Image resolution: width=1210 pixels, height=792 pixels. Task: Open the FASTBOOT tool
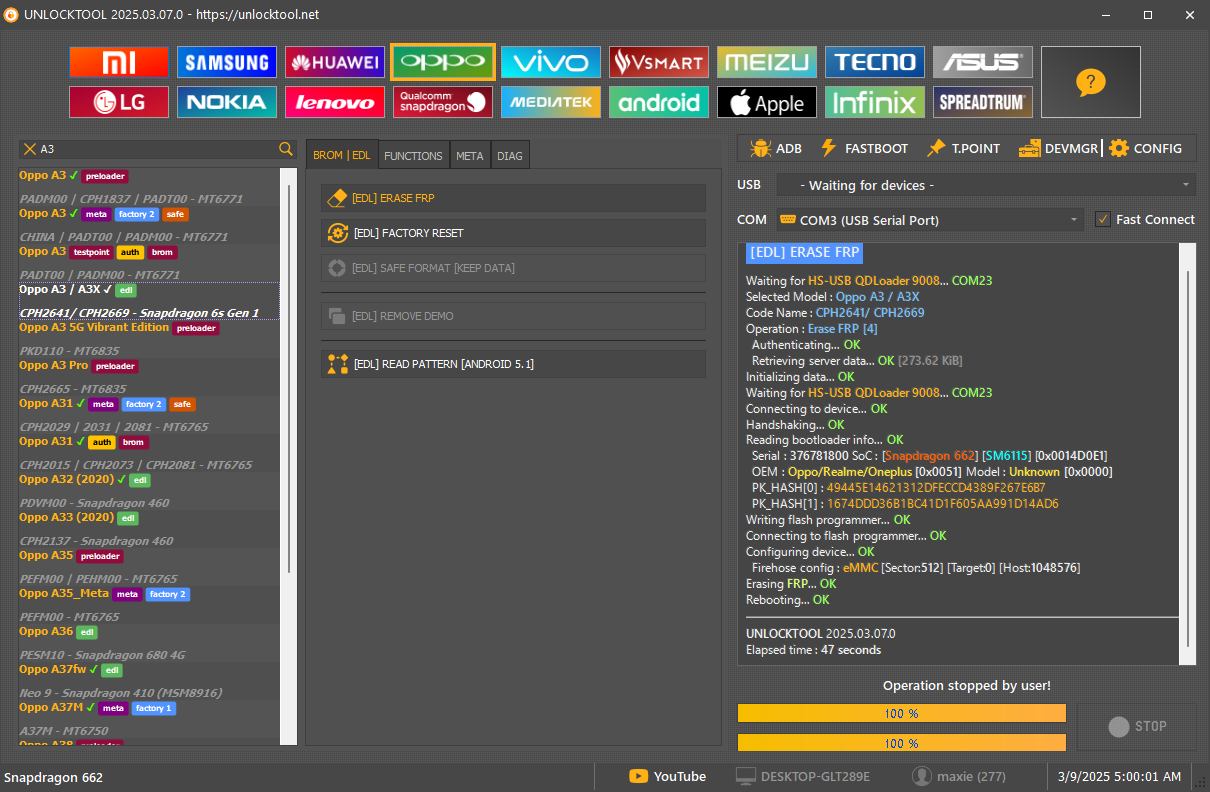pyautogui.click(x=863, y=148)
